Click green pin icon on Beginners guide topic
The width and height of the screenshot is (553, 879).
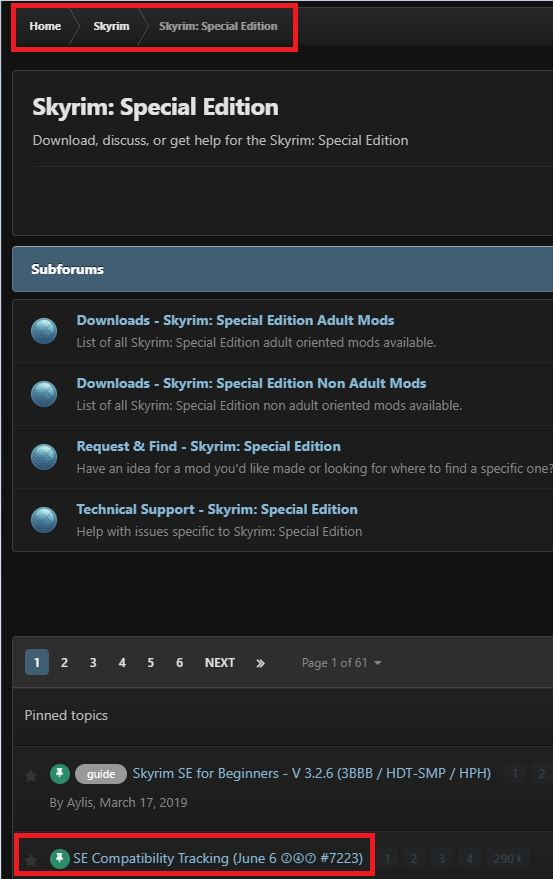pyautogui.click(x=59, y=774)
